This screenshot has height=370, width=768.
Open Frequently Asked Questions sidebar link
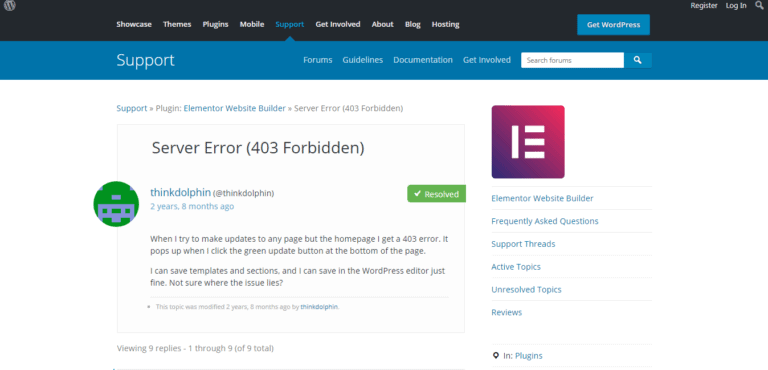(x=545, y=221)
